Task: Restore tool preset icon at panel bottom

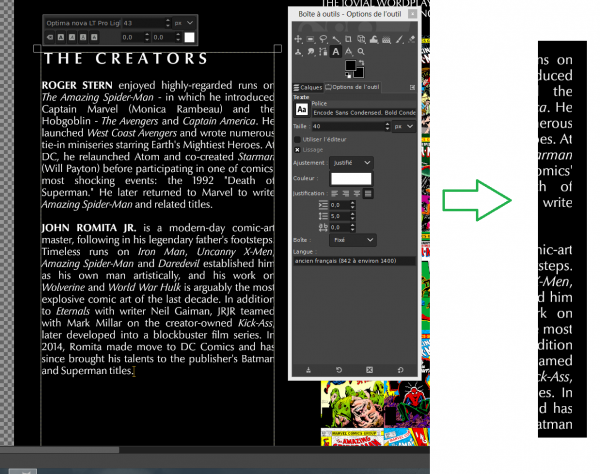Action: [x=339, y=370]
